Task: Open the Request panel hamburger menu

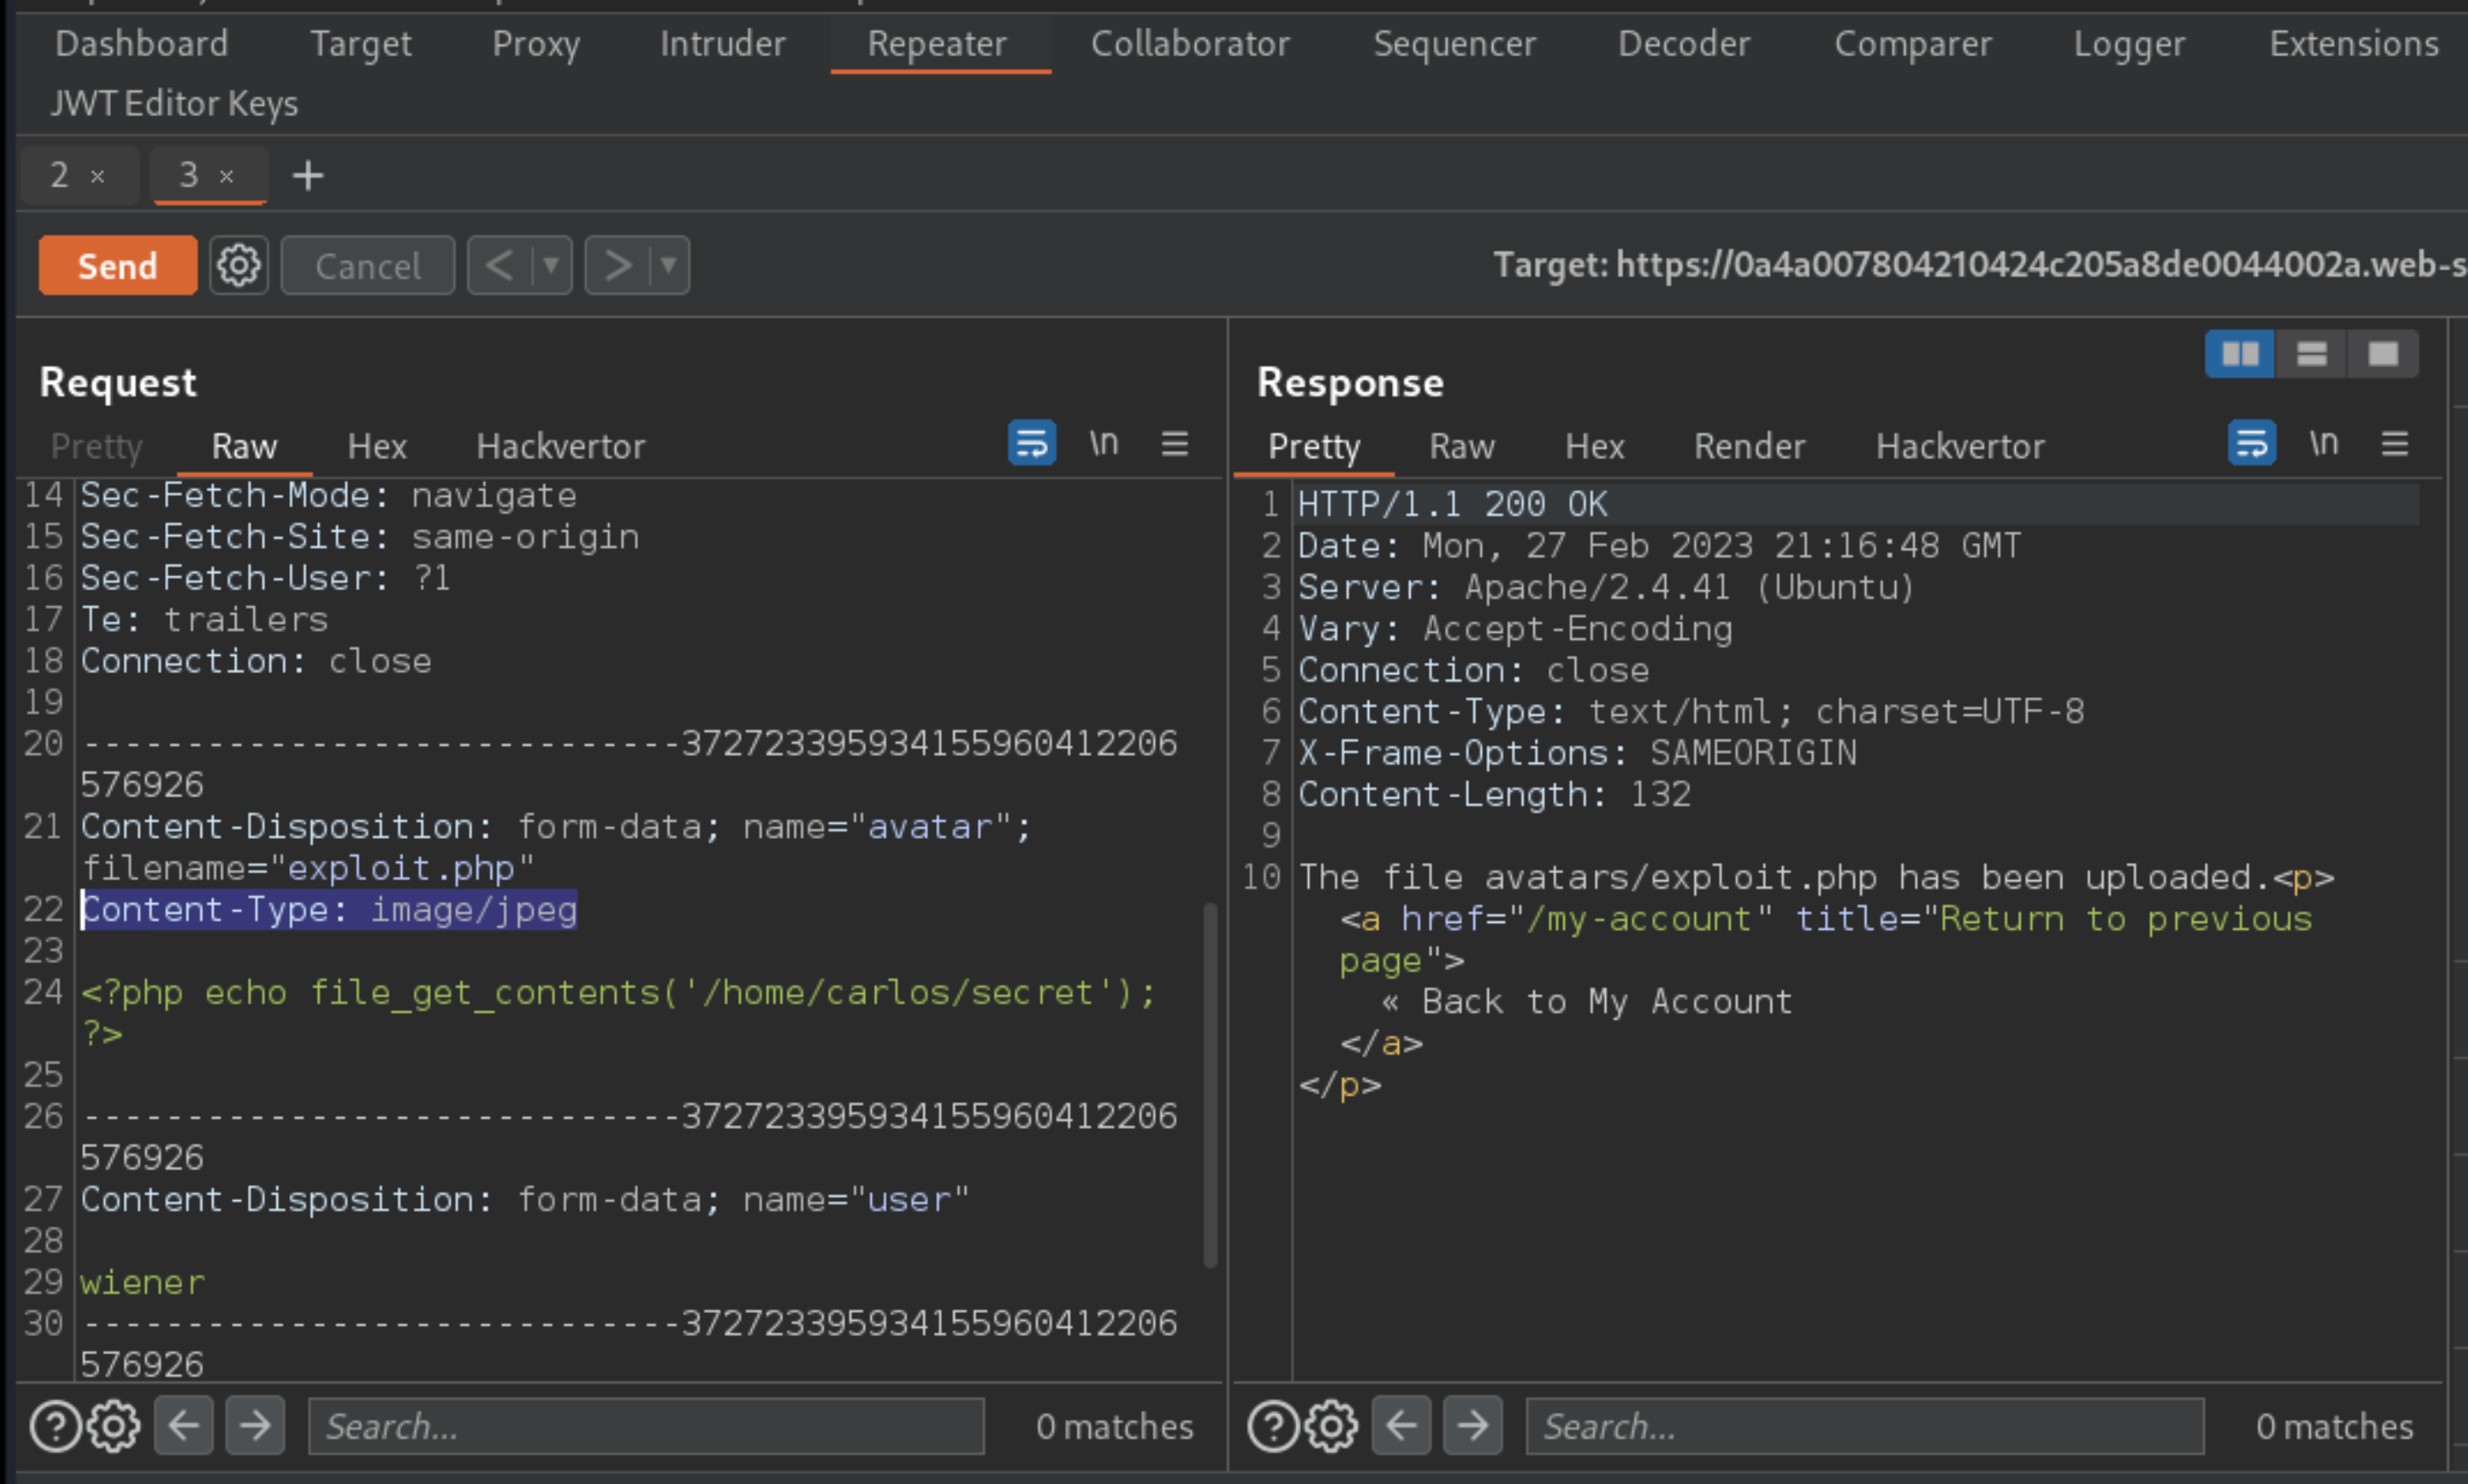Action: pos(1175,442)
